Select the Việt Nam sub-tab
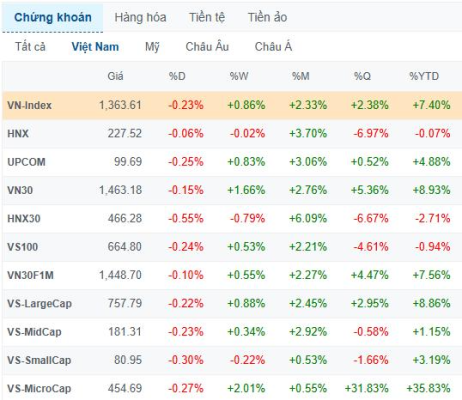This screenshot has height=400, width=462. (x=95, y=47)
